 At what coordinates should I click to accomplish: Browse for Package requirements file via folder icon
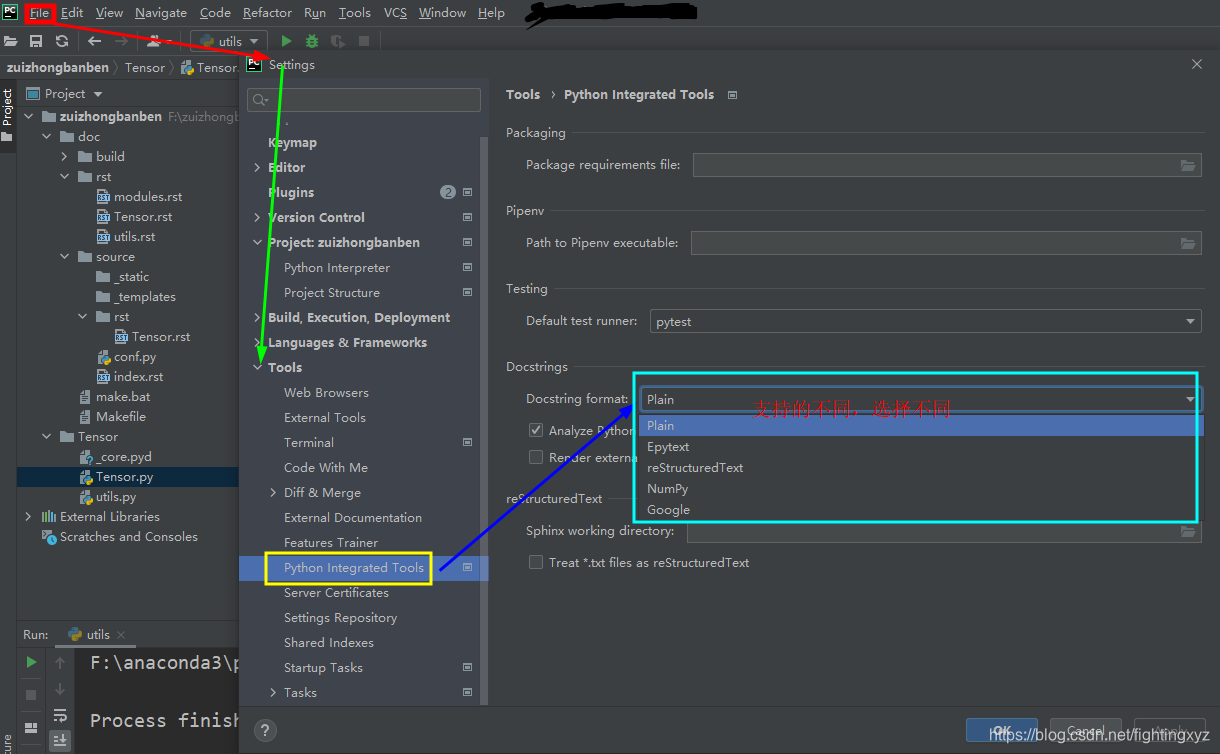point(1188,165)
